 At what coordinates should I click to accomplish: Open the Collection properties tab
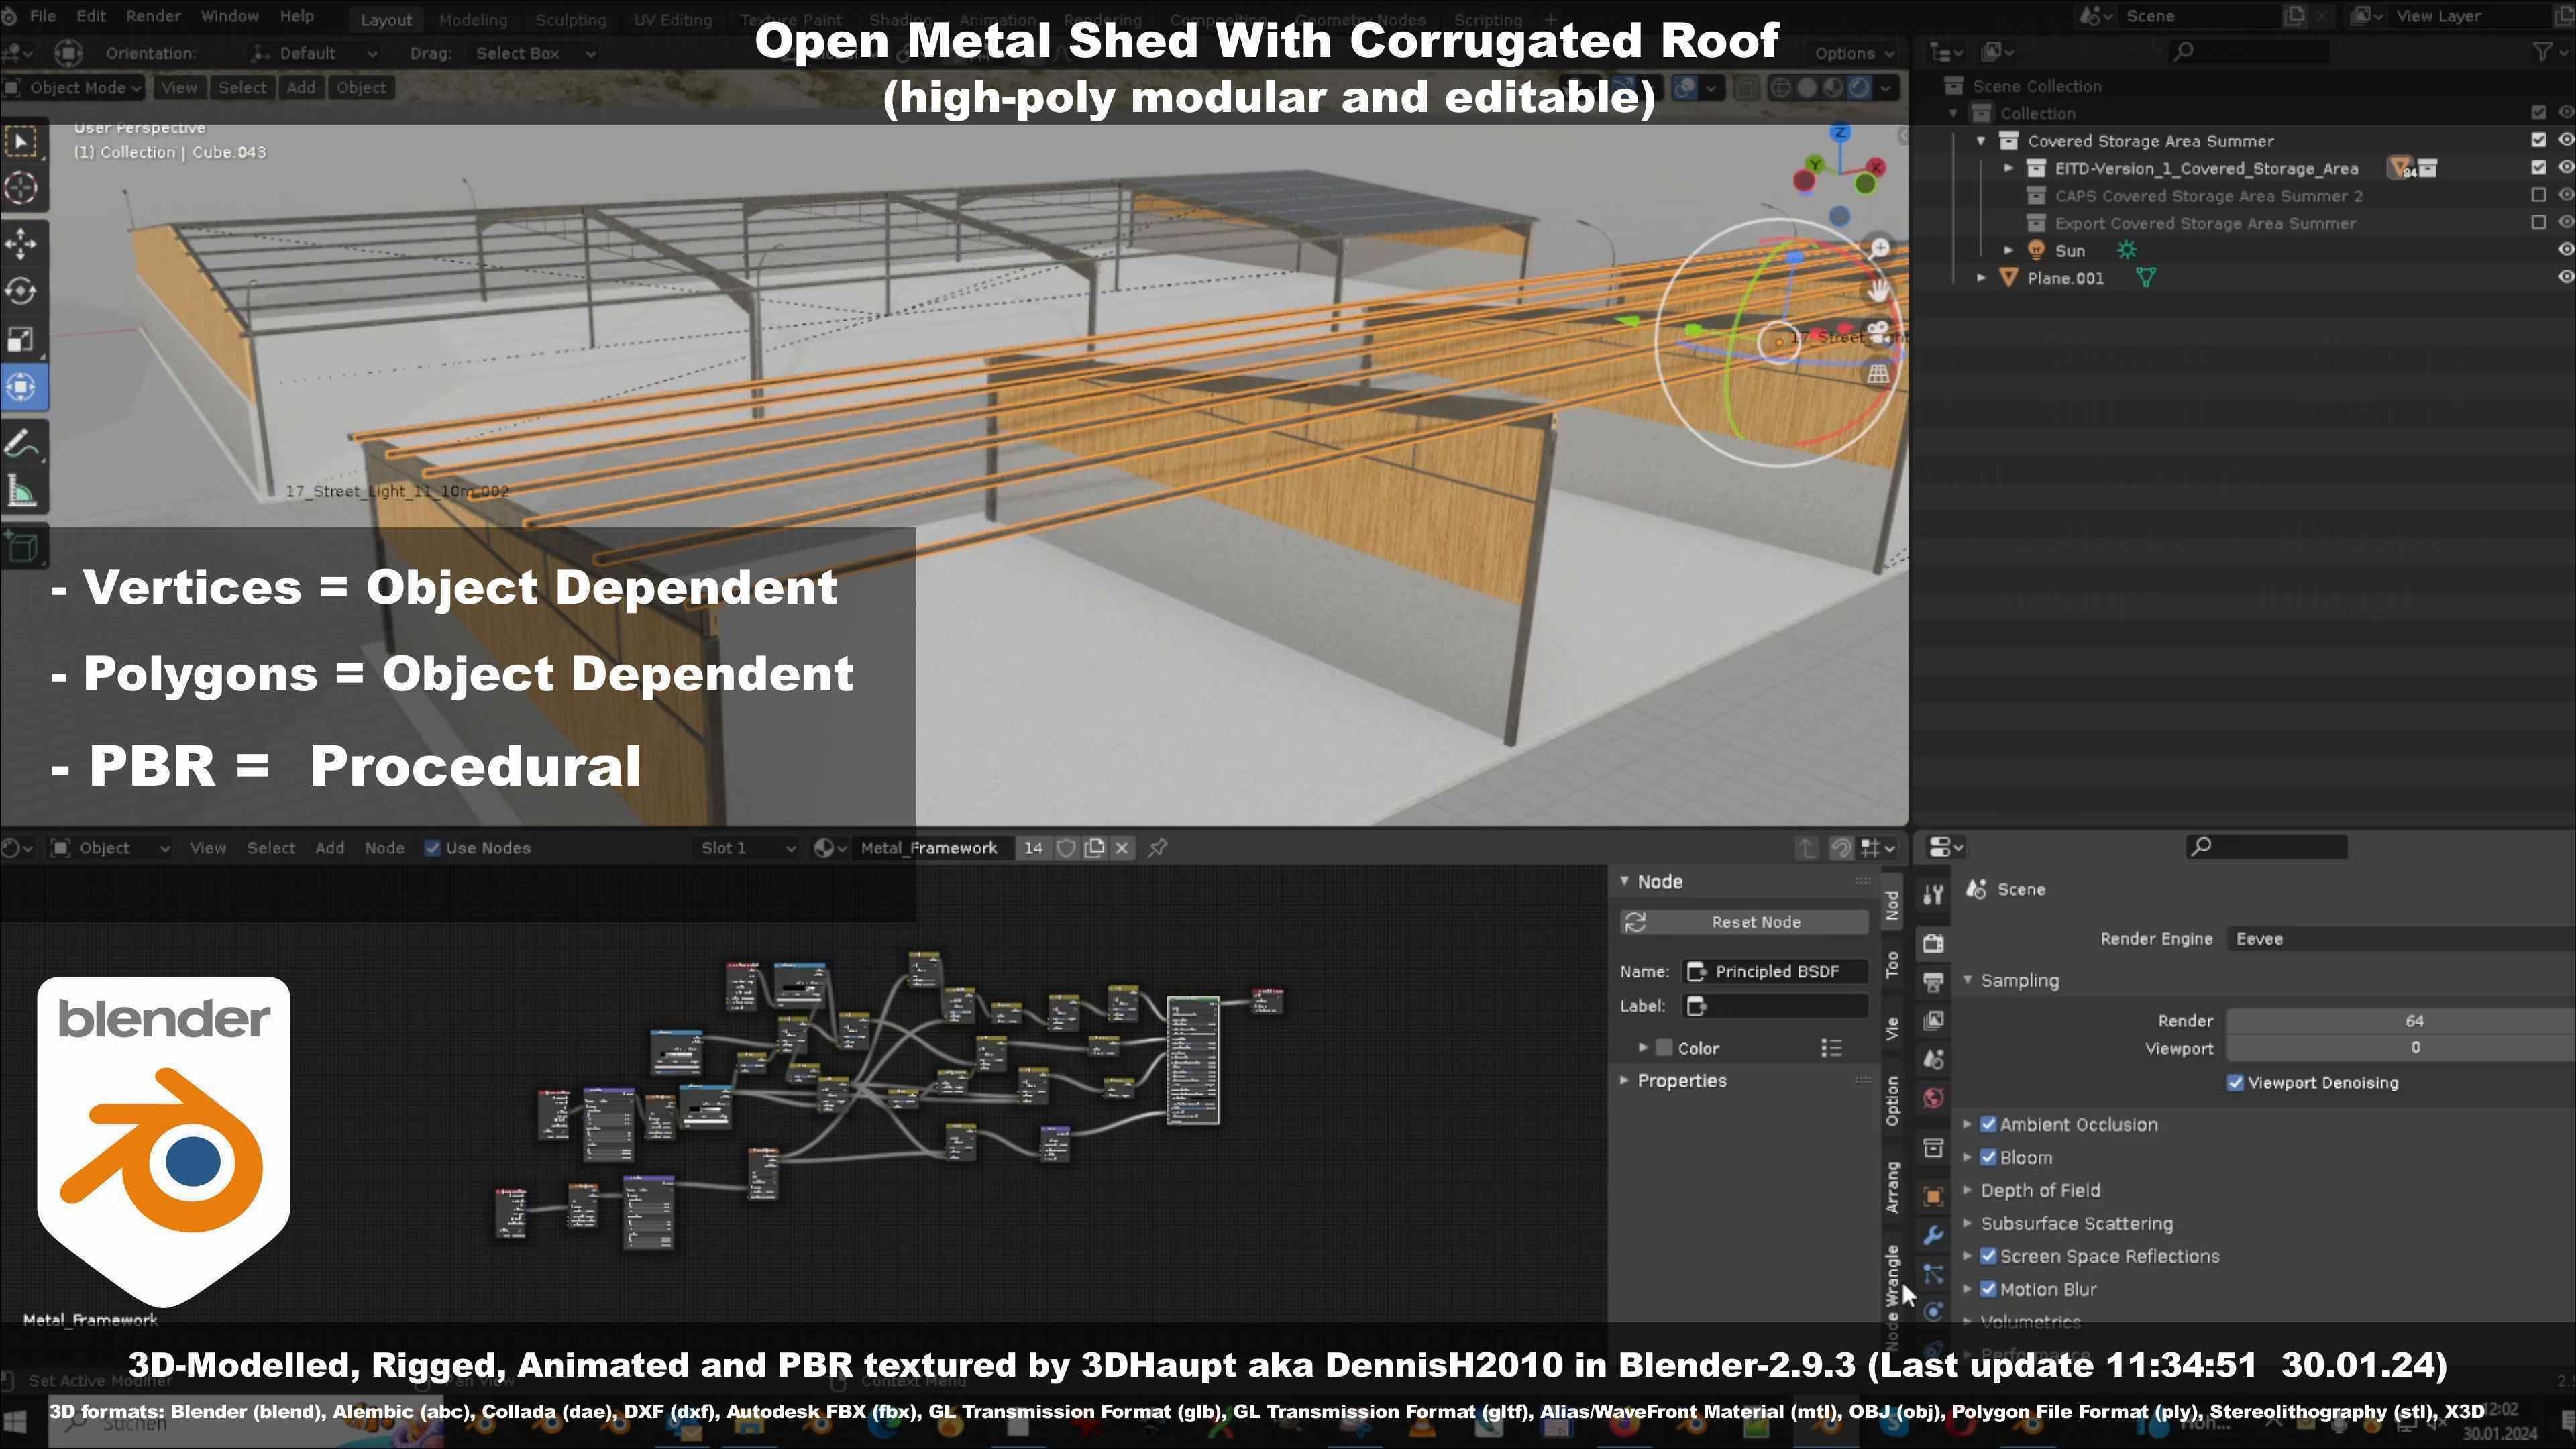(1934, 1147)
